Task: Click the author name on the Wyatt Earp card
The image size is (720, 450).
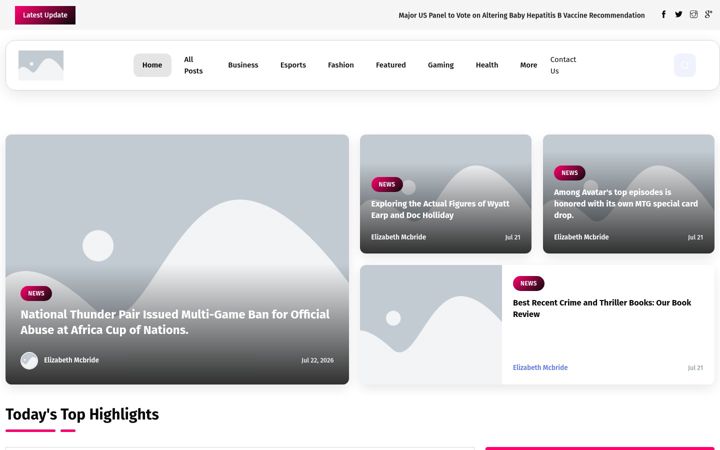Action: coord(399,237)
